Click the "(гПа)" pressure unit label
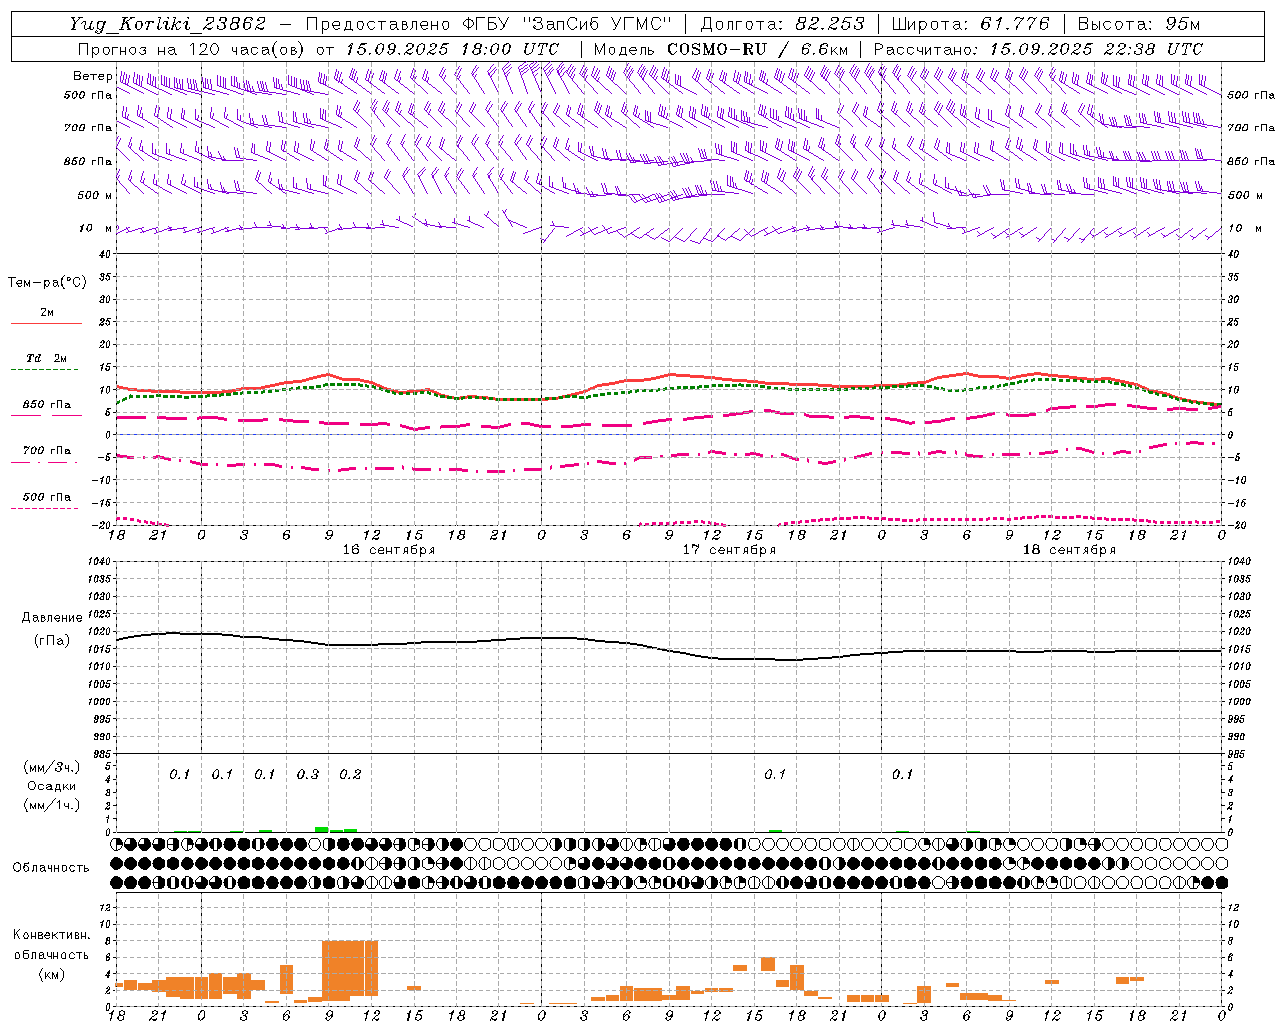Screen dimensions: 1280x1024 point(52,640)
